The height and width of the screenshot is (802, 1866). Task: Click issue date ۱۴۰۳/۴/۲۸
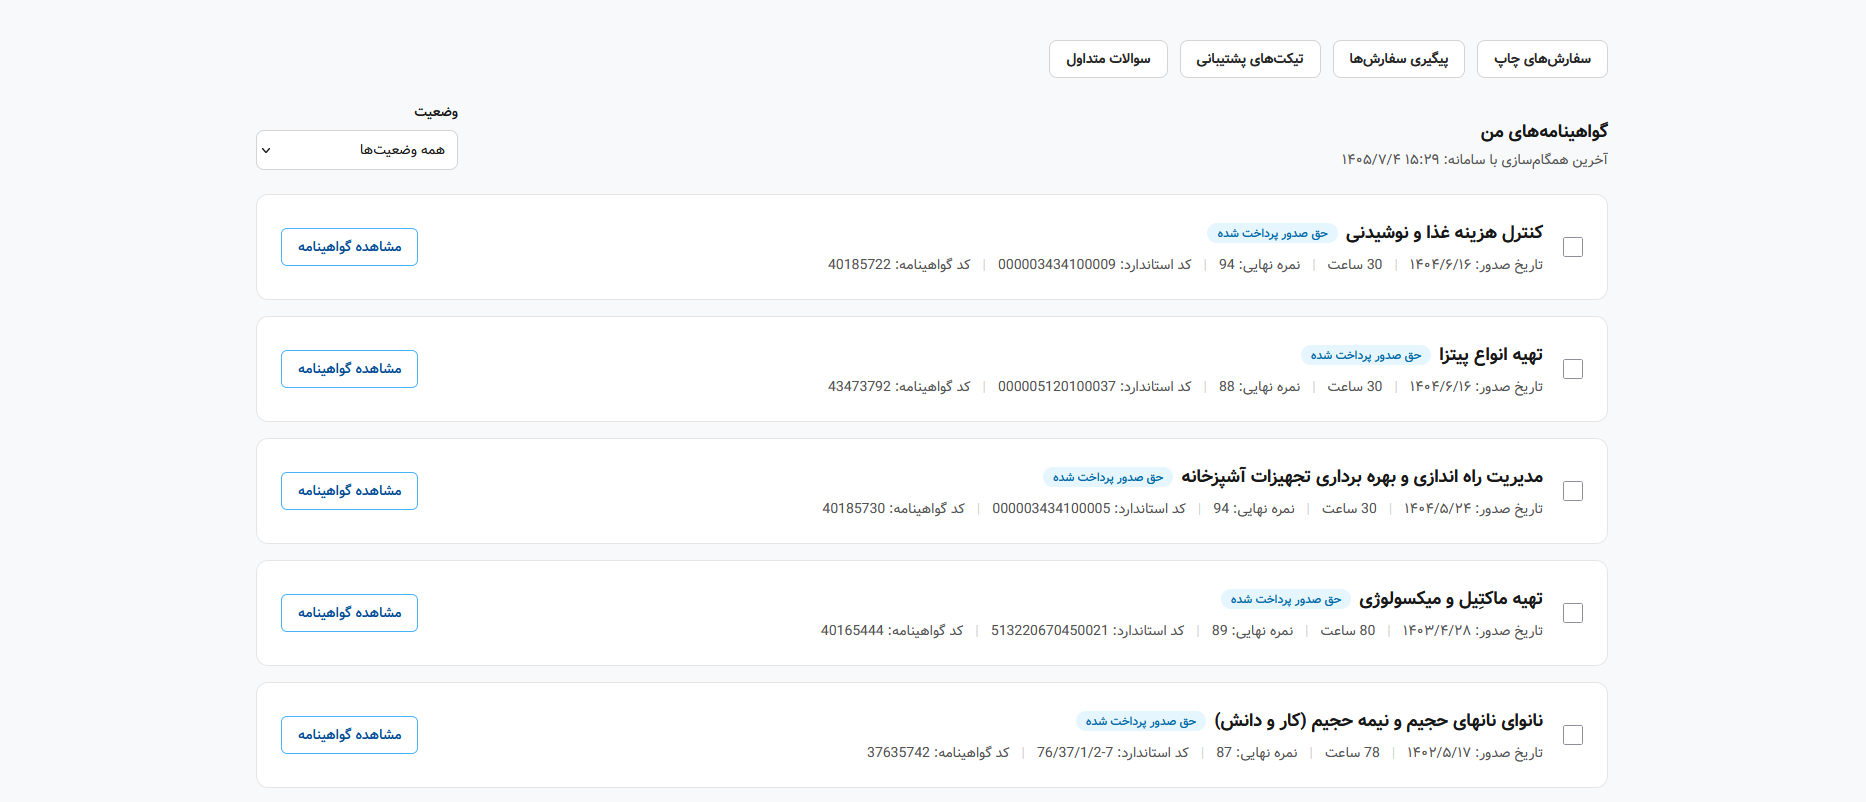(1472, 630)
